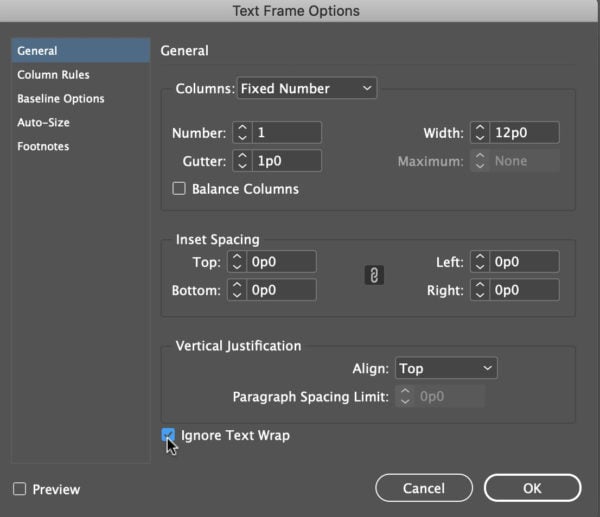Click the disabled Maximum field
This screenshot has width=600, height=517.
pyautogui.click(x=524, y=161)
